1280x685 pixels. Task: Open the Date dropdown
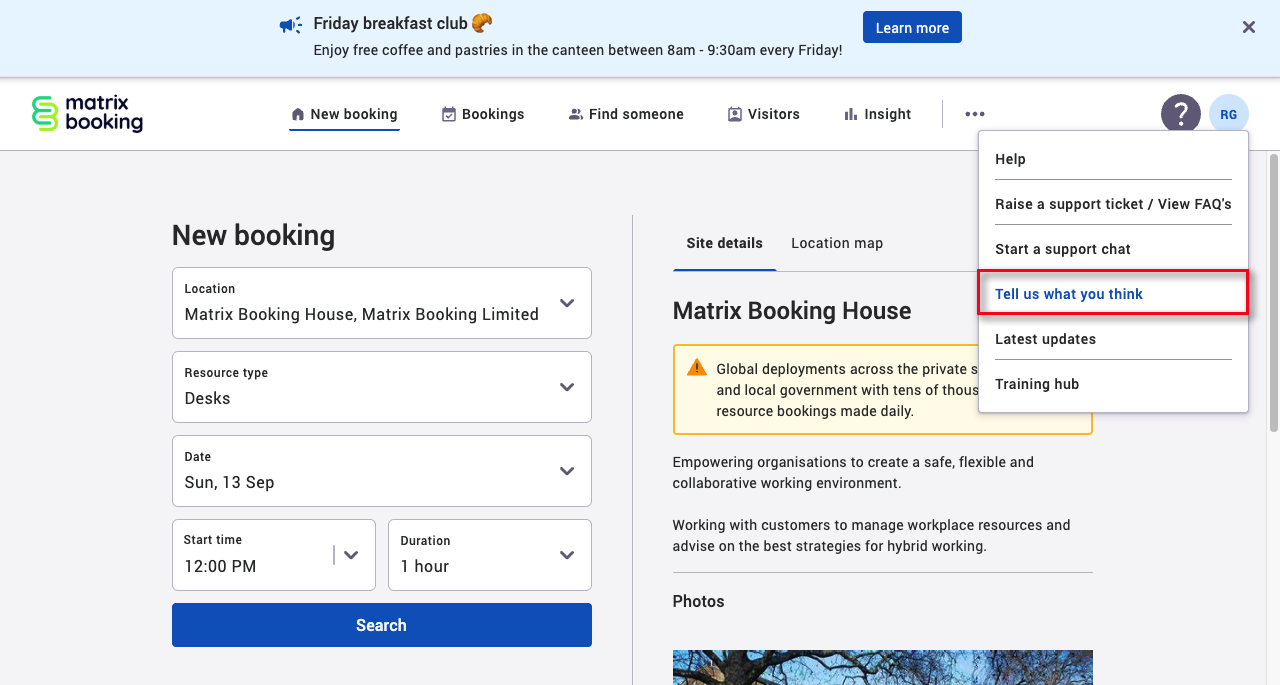click(x=382, y=471)
